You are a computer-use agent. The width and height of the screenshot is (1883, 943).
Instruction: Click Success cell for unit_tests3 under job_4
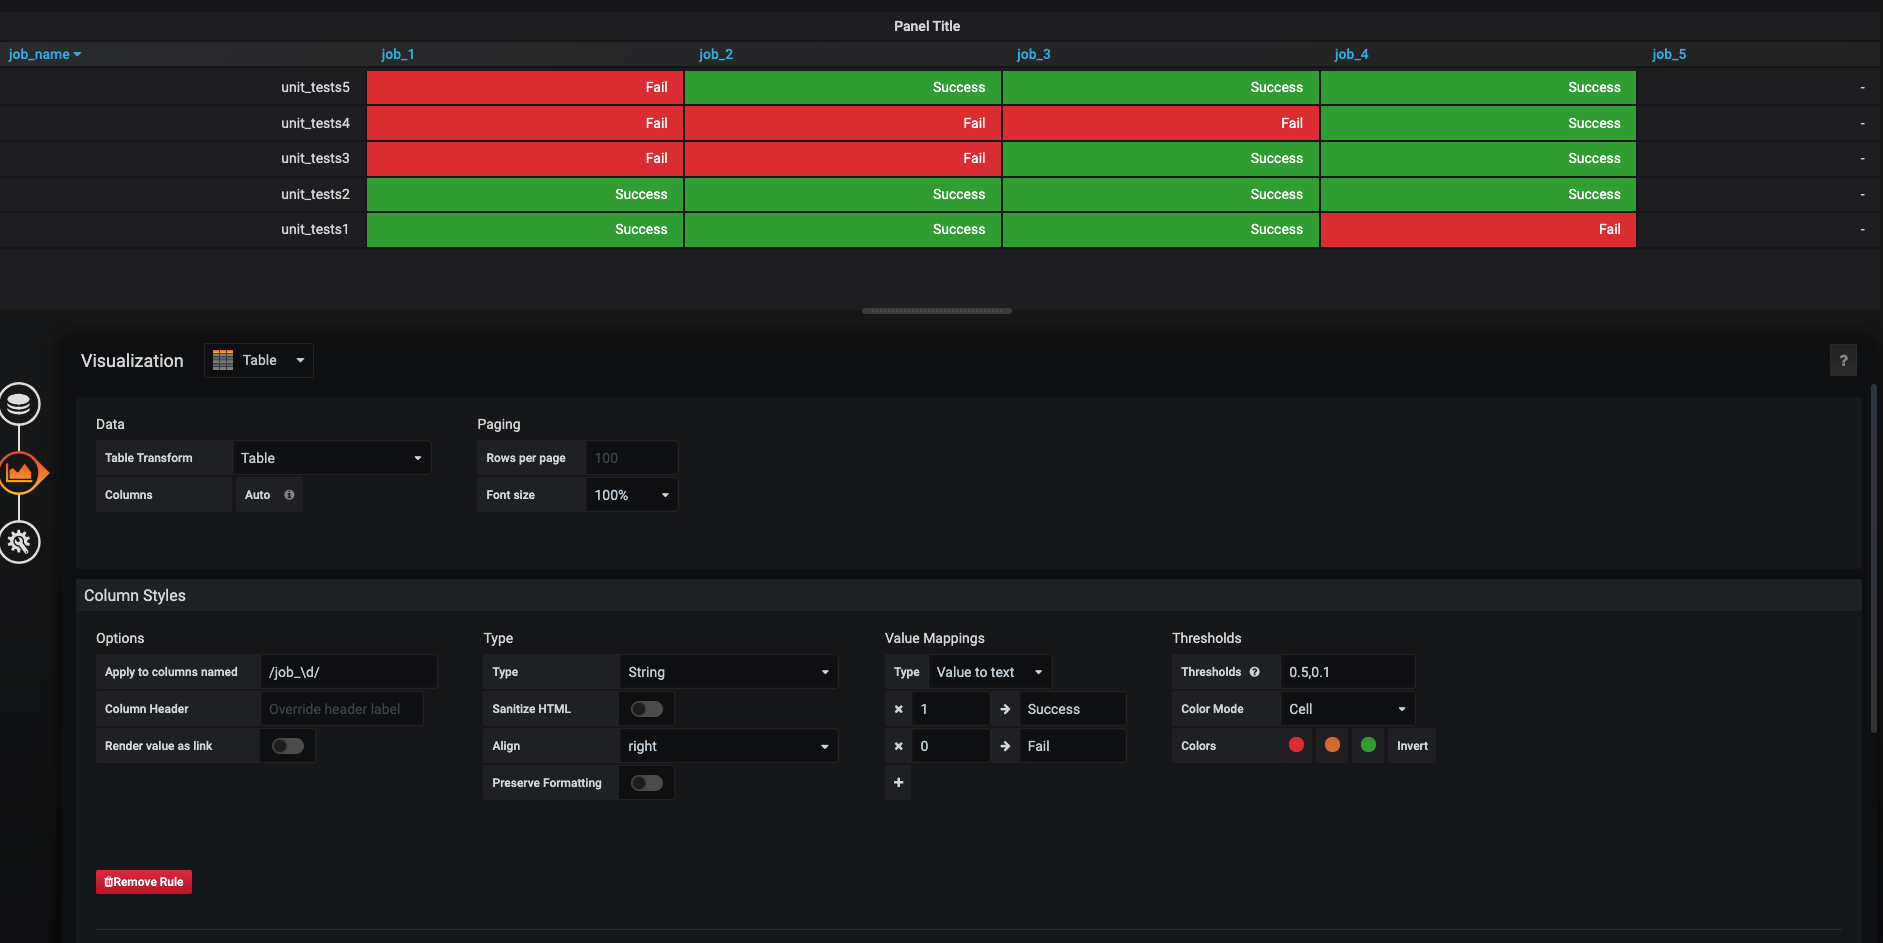[1478, 158]
